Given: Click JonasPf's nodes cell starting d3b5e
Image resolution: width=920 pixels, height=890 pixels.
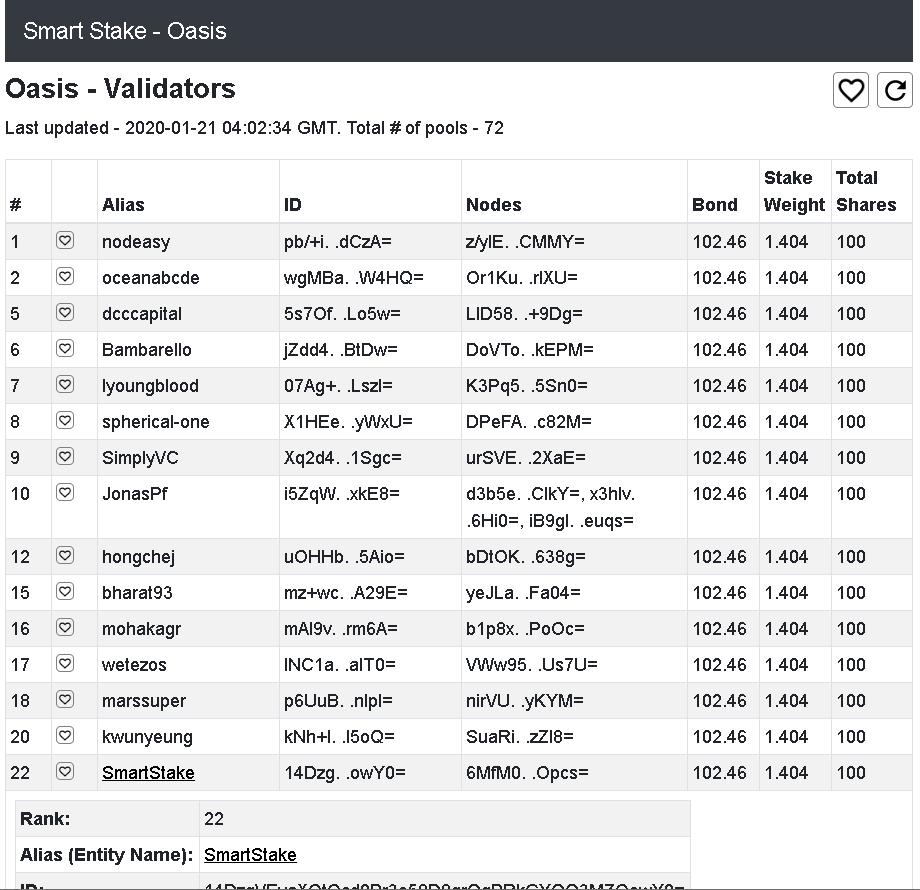Looking at the screenshot, I should (574, 507).
